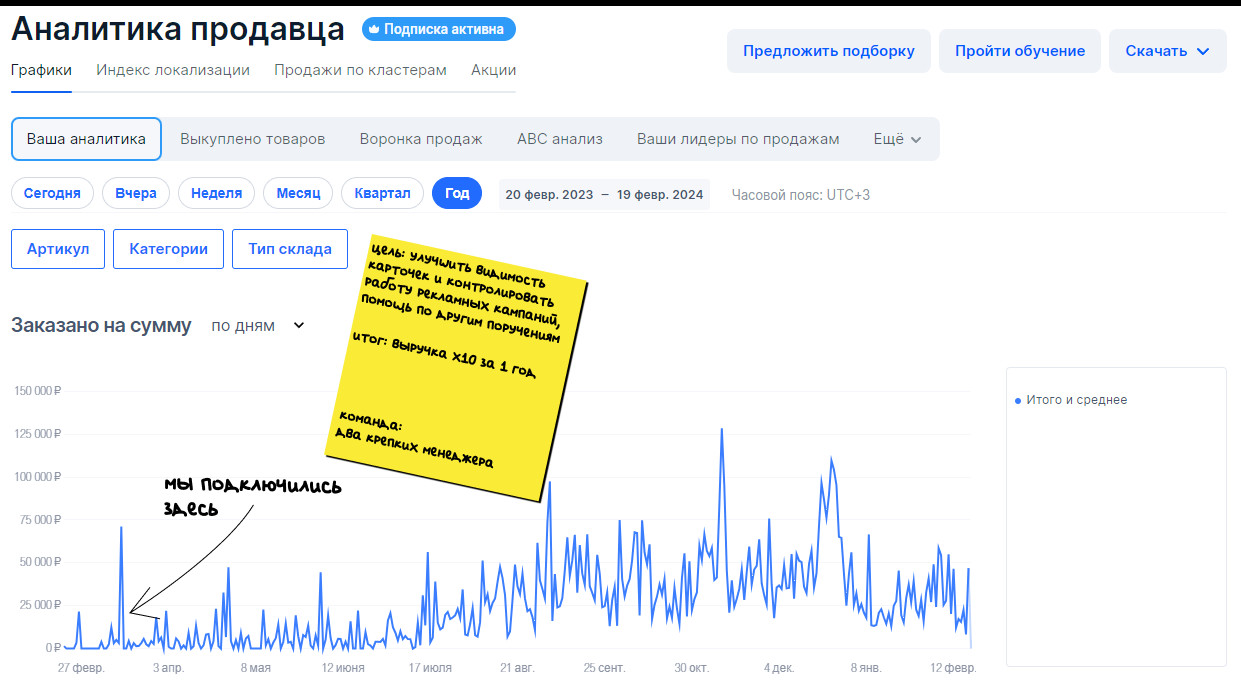The width and height of the screenshot is (1241, 687).
Task: Click the crown icon in subscription badge
Action: point(375,30)
